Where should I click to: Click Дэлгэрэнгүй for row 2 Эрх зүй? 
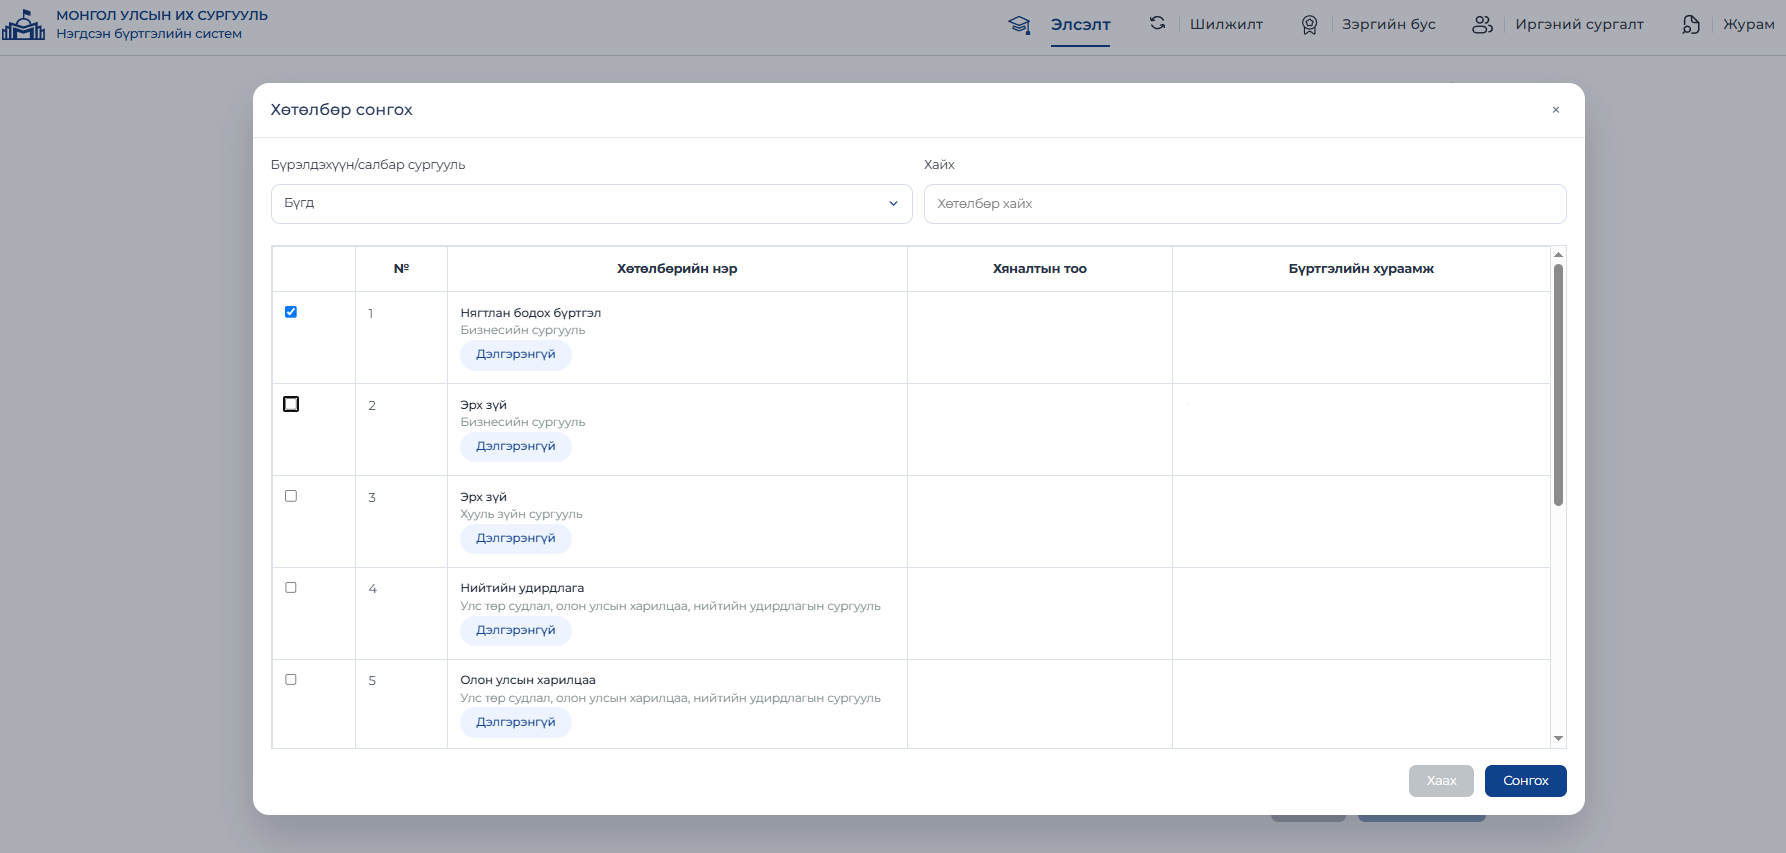tap(516, 447)
